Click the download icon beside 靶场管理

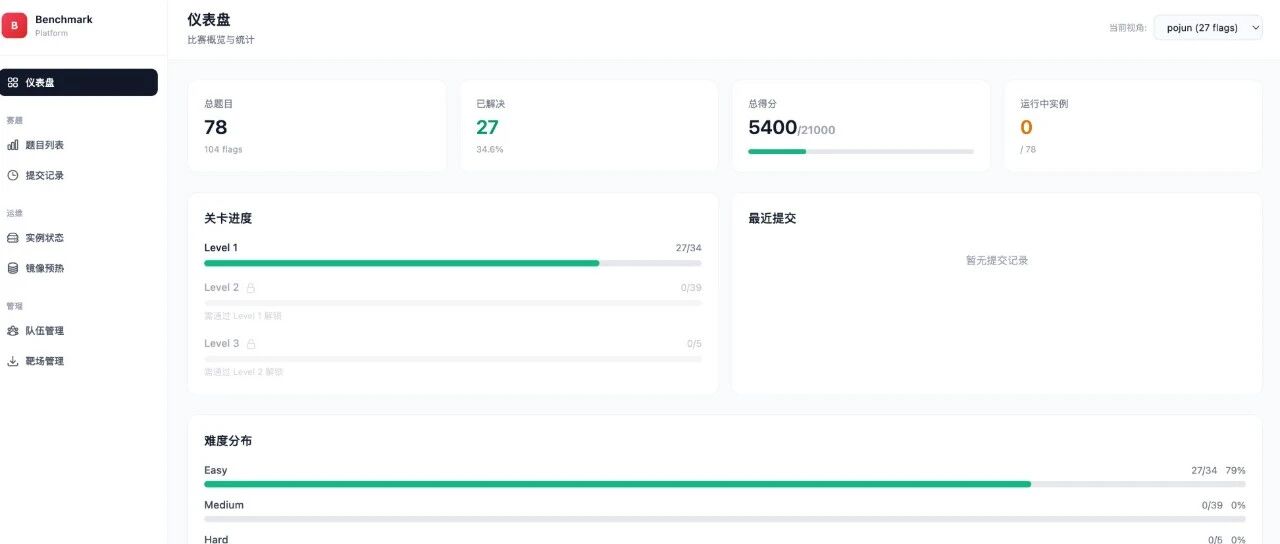(x=13, y=361)
